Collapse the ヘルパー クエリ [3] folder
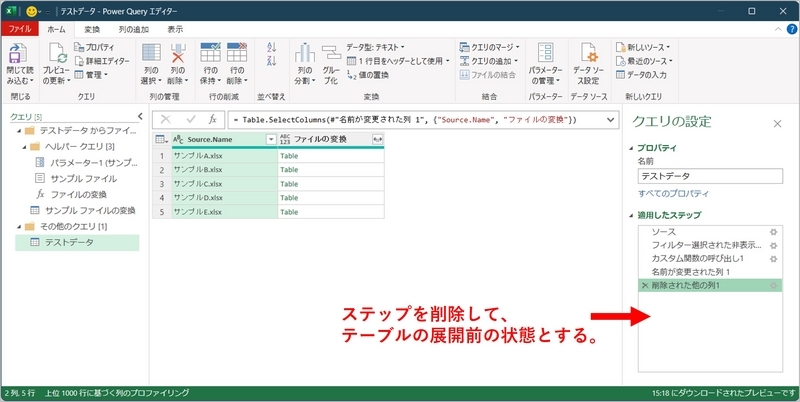This screenshot has height=402, width=800. (x=24, y=146)
